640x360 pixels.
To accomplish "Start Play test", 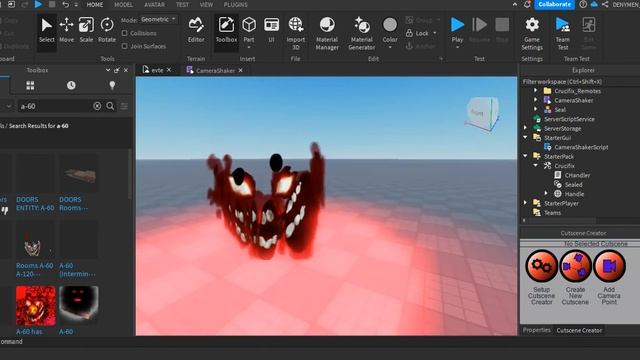I will tap(457, 25).
